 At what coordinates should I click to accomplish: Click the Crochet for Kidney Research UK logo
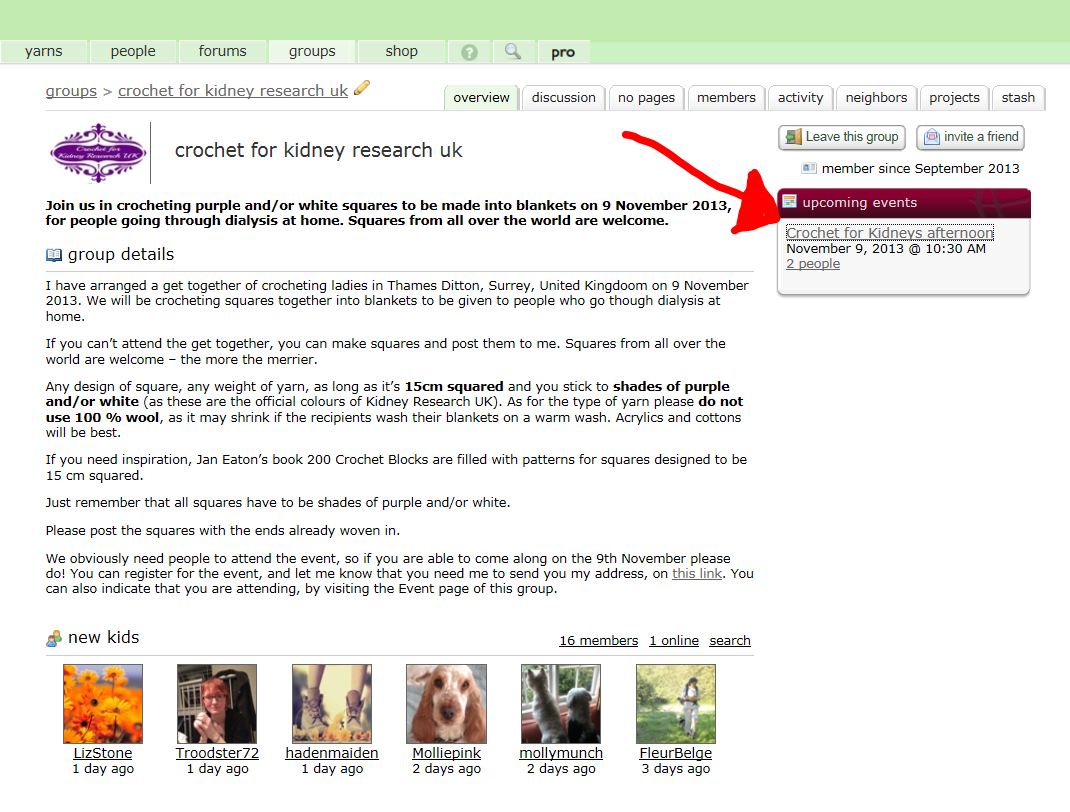(x=98, y=153)
